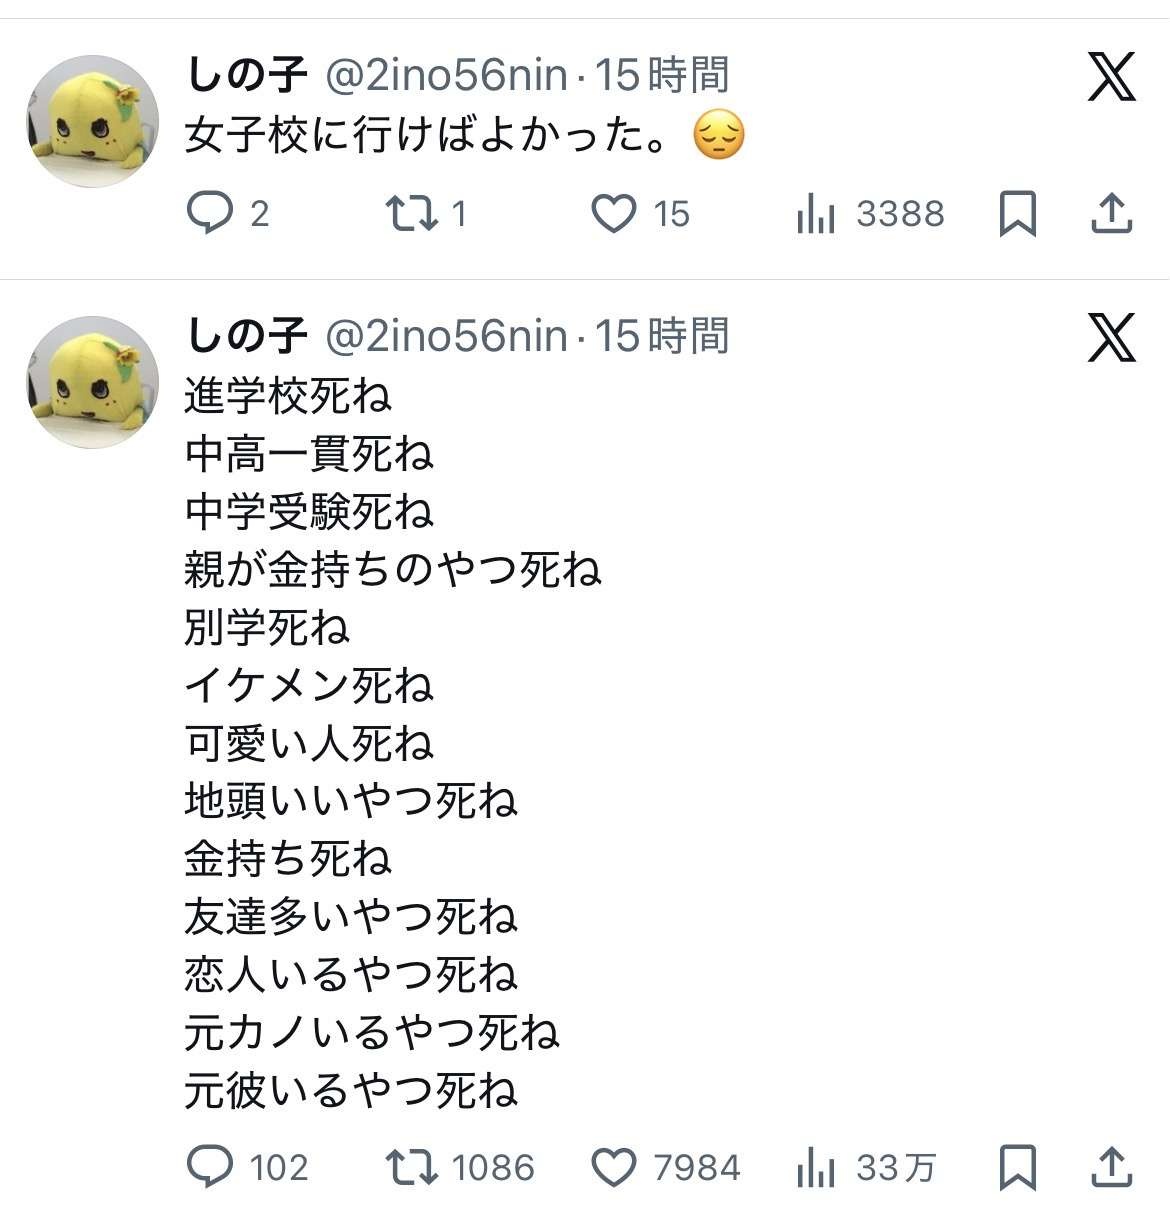The width and height of the screenshot is (1170, 1227).
Task: Open @2ino56nin handle on second tweet
Action: click(446, 337)
